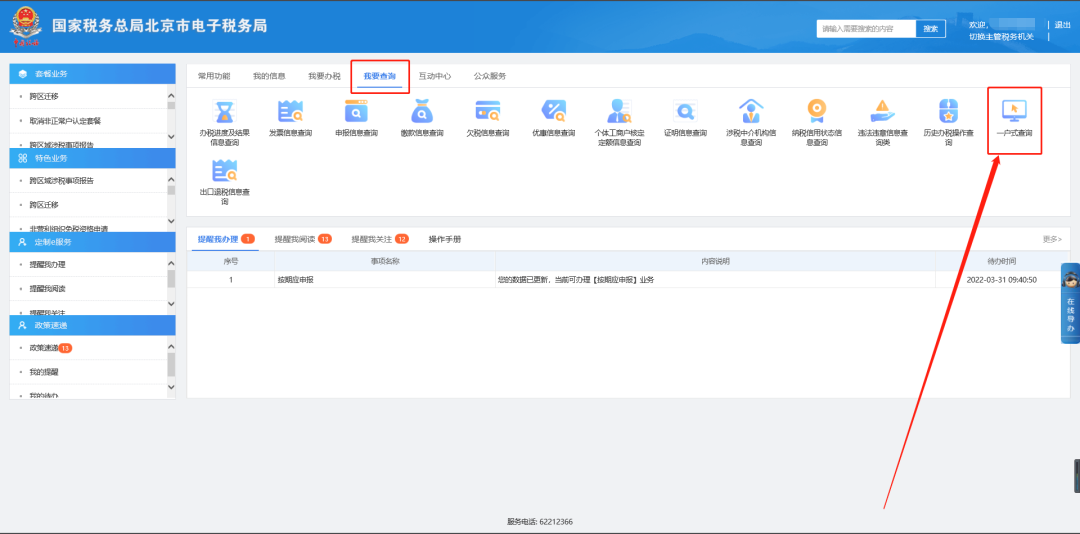Open 提醒我阅读 in 定制e服务 sidebar

tap(48, 289)
